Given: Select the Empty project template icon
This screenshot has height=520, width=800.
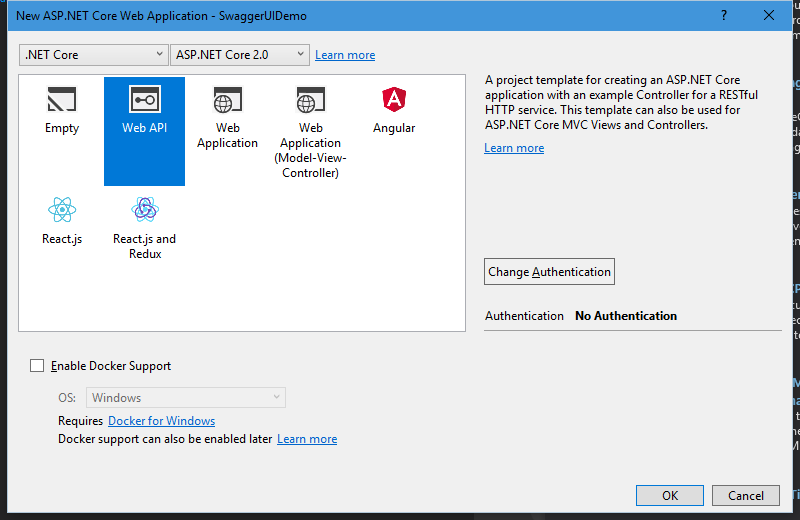Looking at the screenshot, I should click(x=62, y=100).
